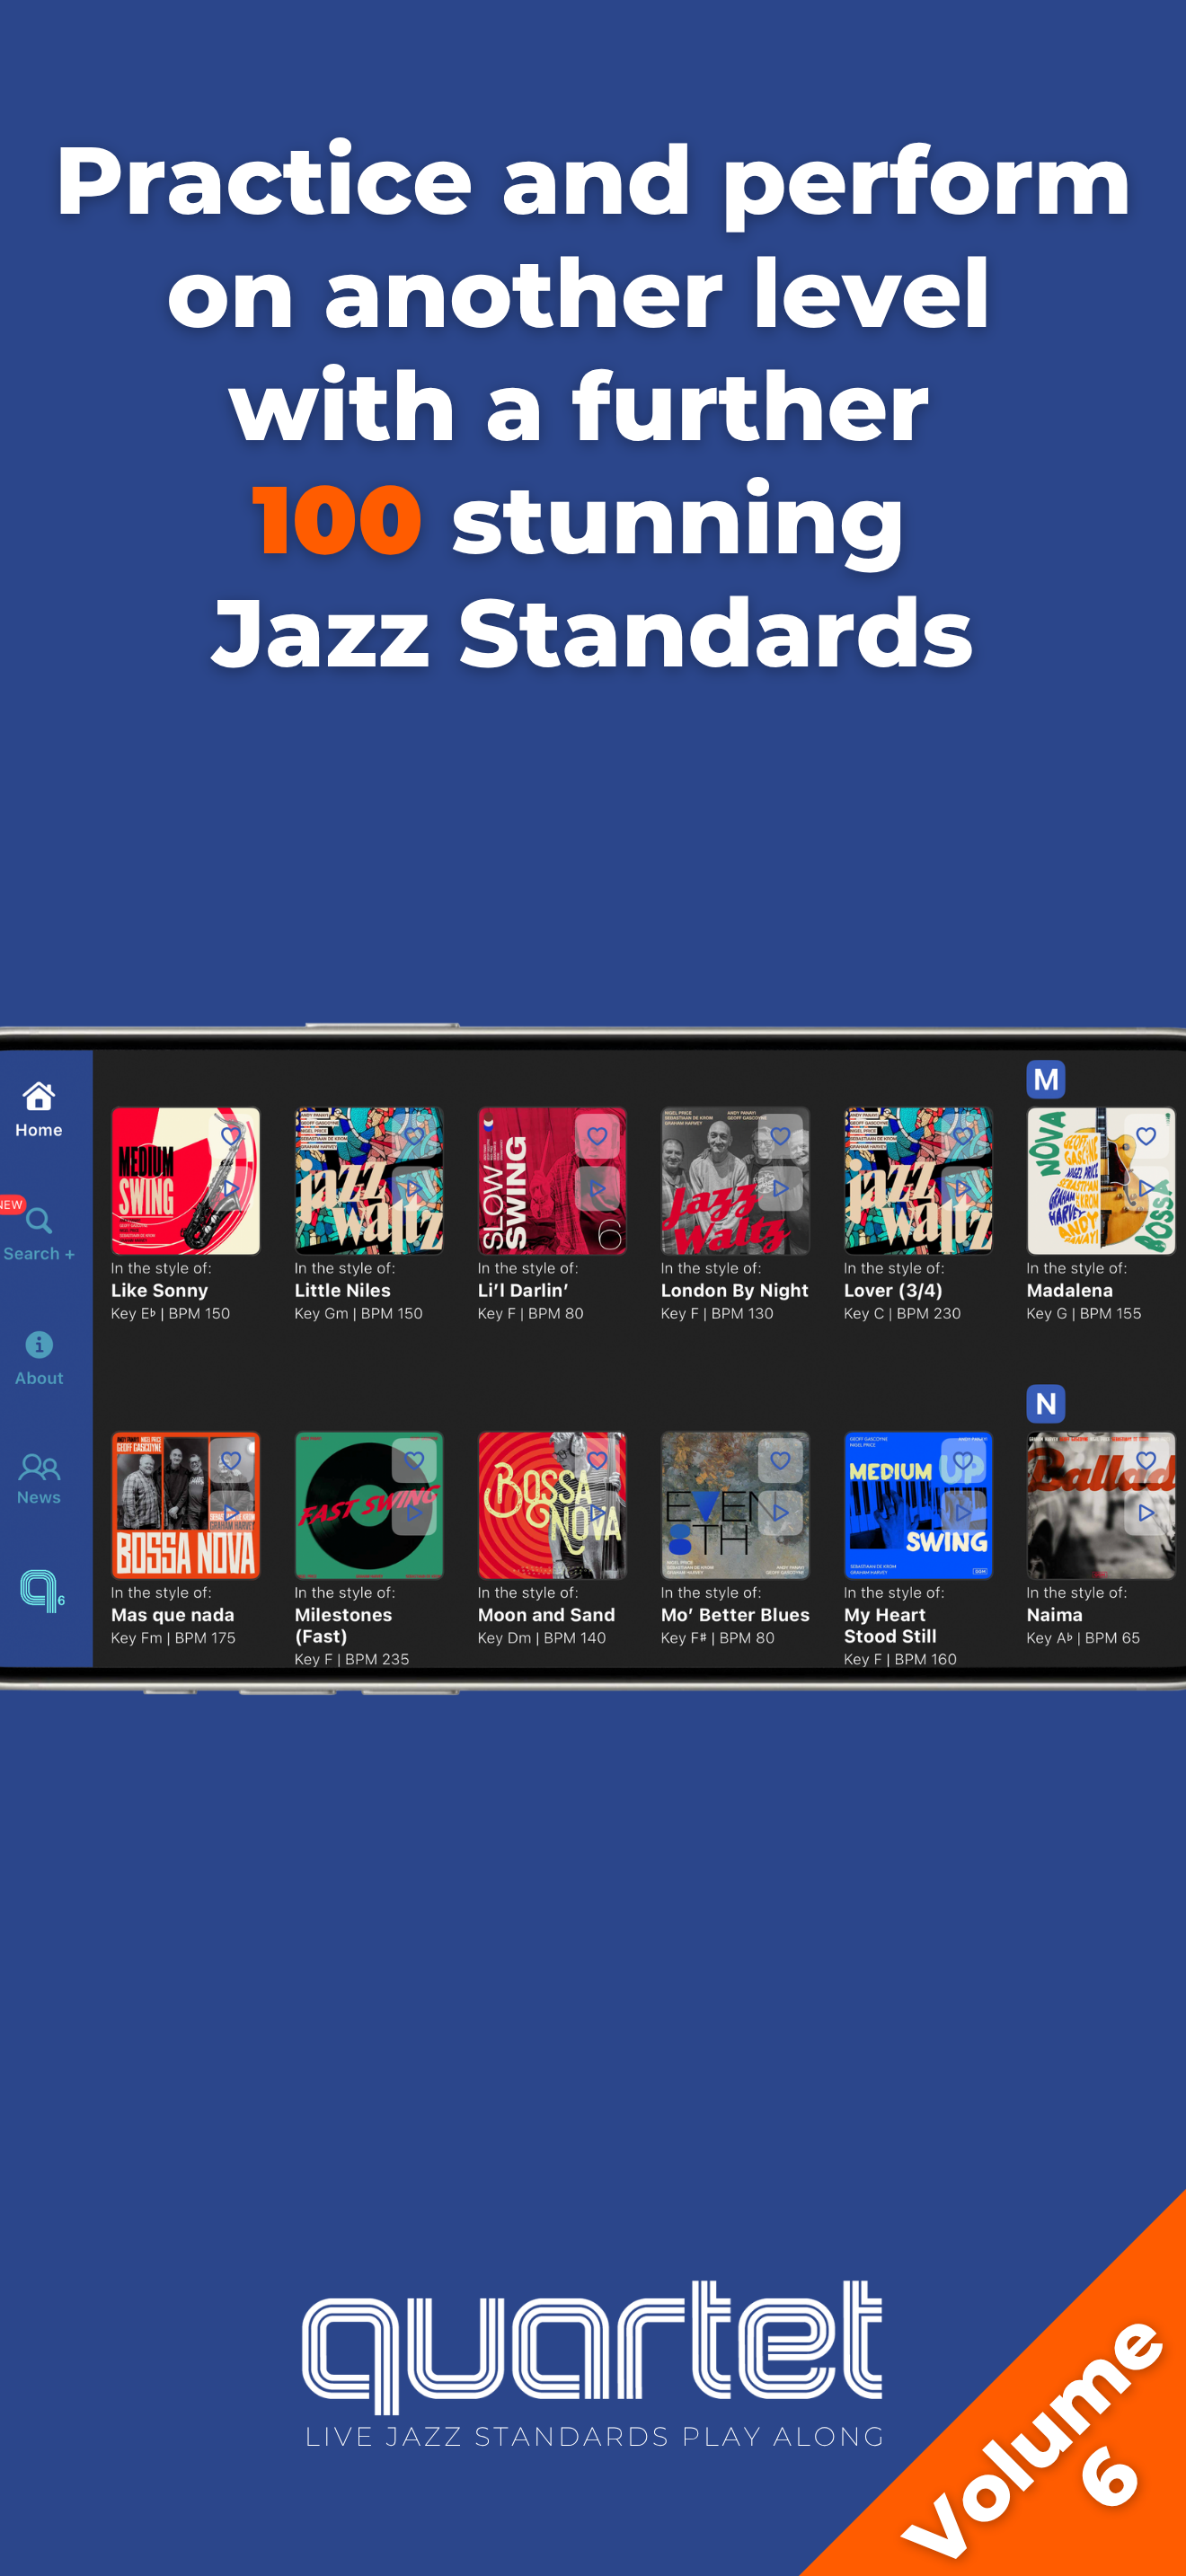Play London By Night

coord(780,1189)
